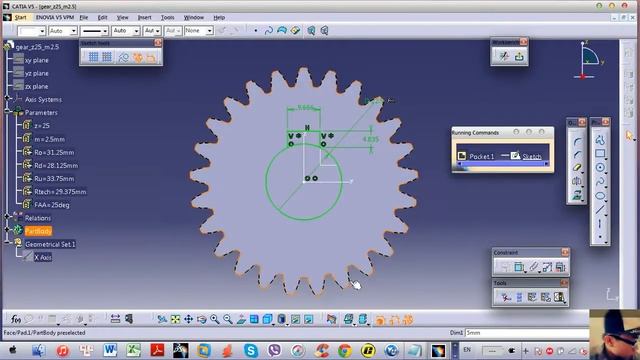Open the Tools menu
640x360 pixels.
click(x=167, y=18)
